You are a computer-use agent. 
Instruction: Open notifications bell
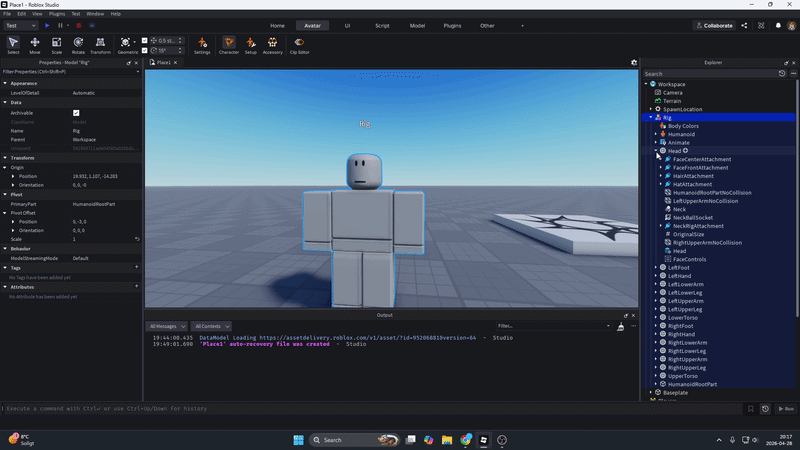tap(778, 26)
